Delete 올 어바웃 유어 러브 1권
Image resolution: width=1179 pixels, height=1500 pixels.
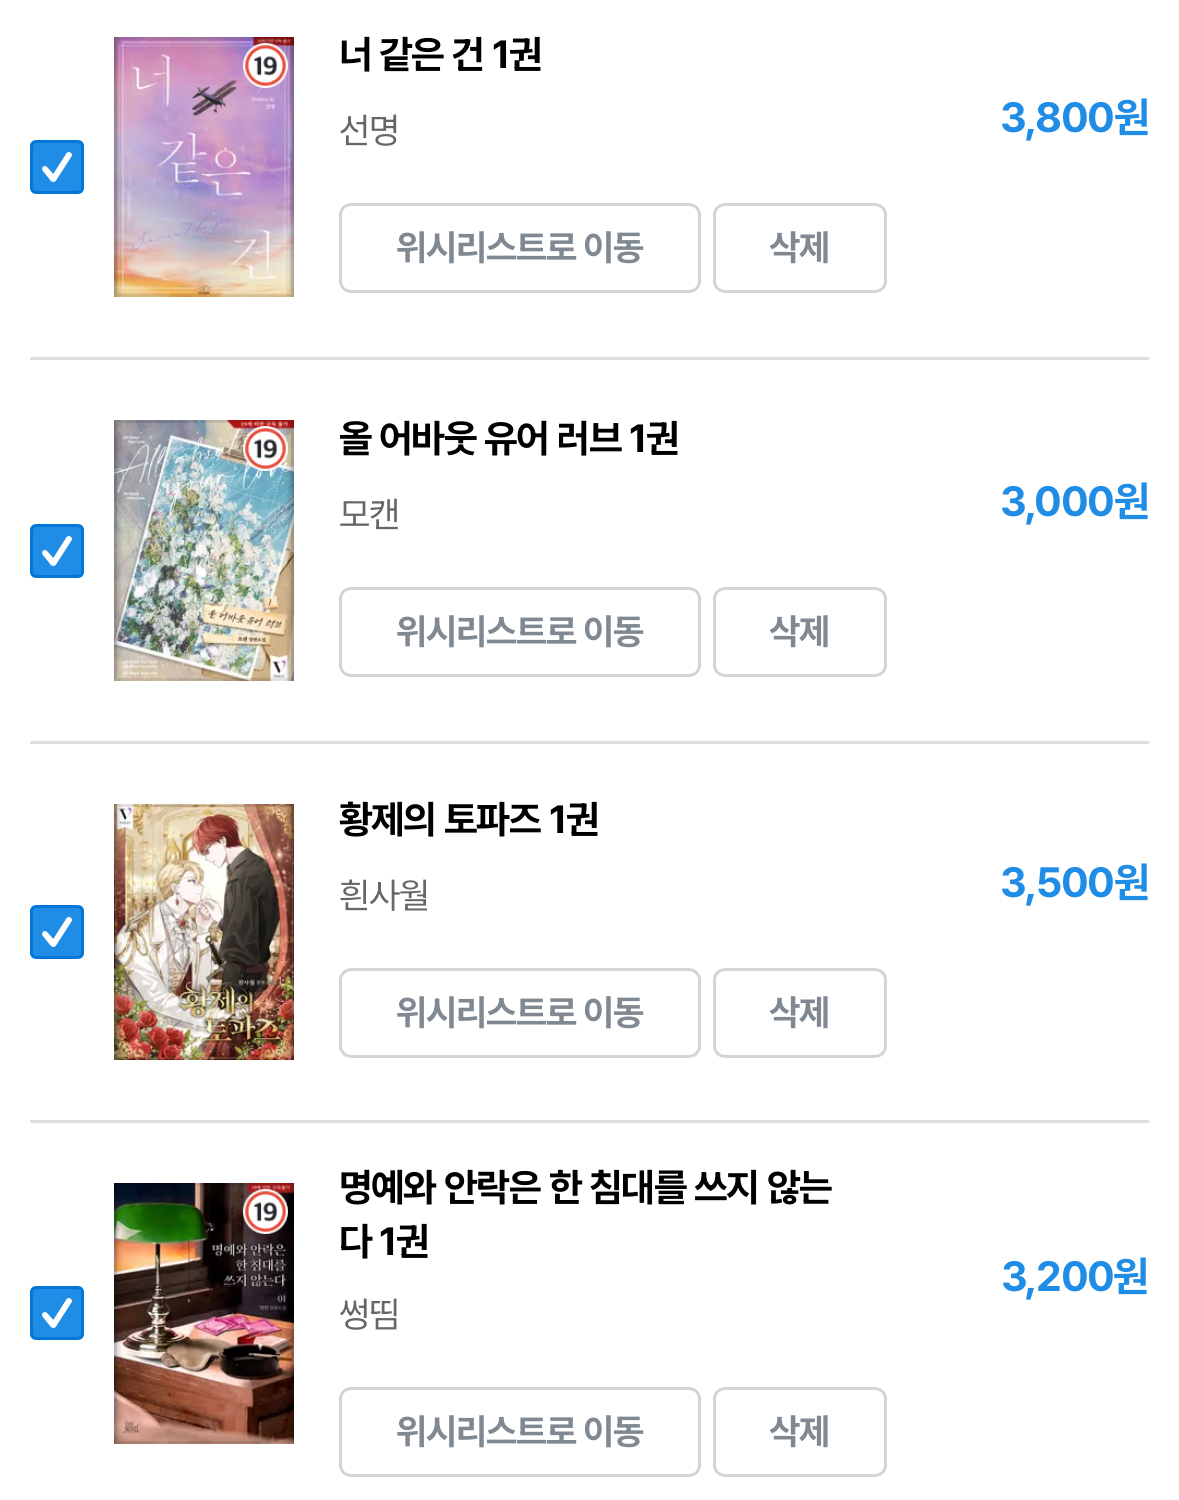click(x=800, y=632)
